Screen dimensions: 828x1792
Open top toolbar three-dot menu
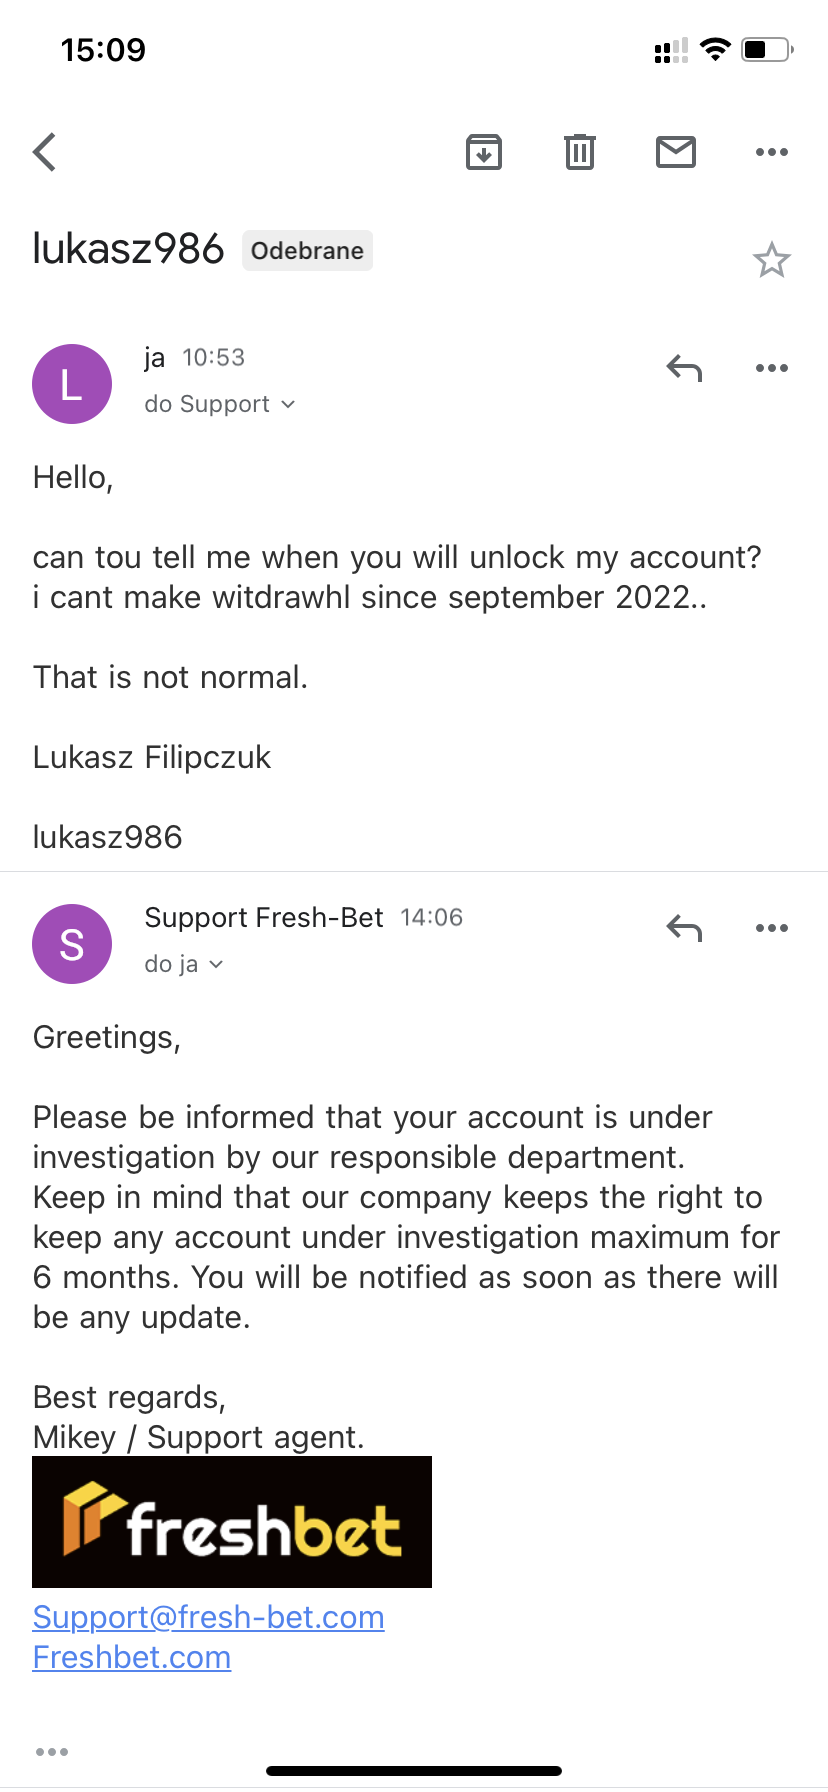(772, 152)
